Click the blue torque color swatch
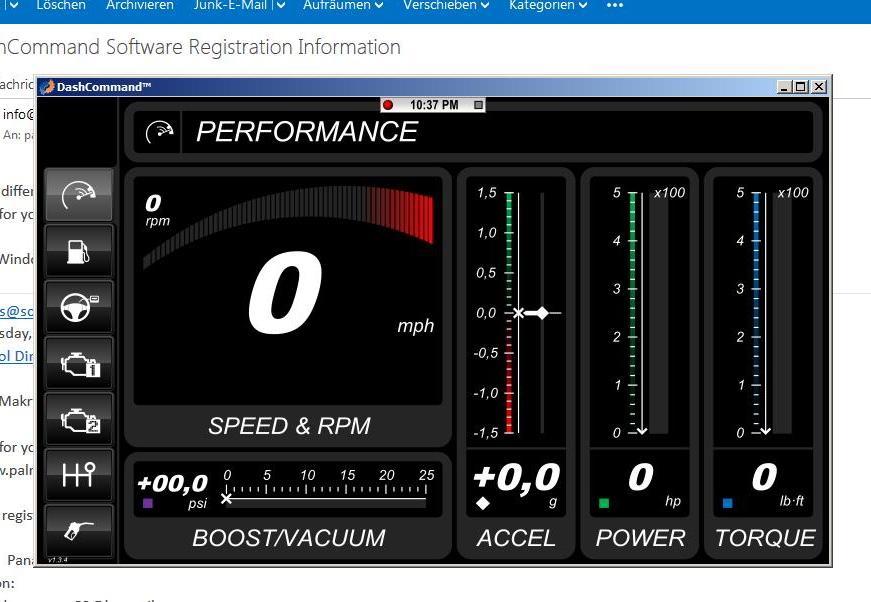The height and width of the screenshot is (602, 871). coord(727,503)
